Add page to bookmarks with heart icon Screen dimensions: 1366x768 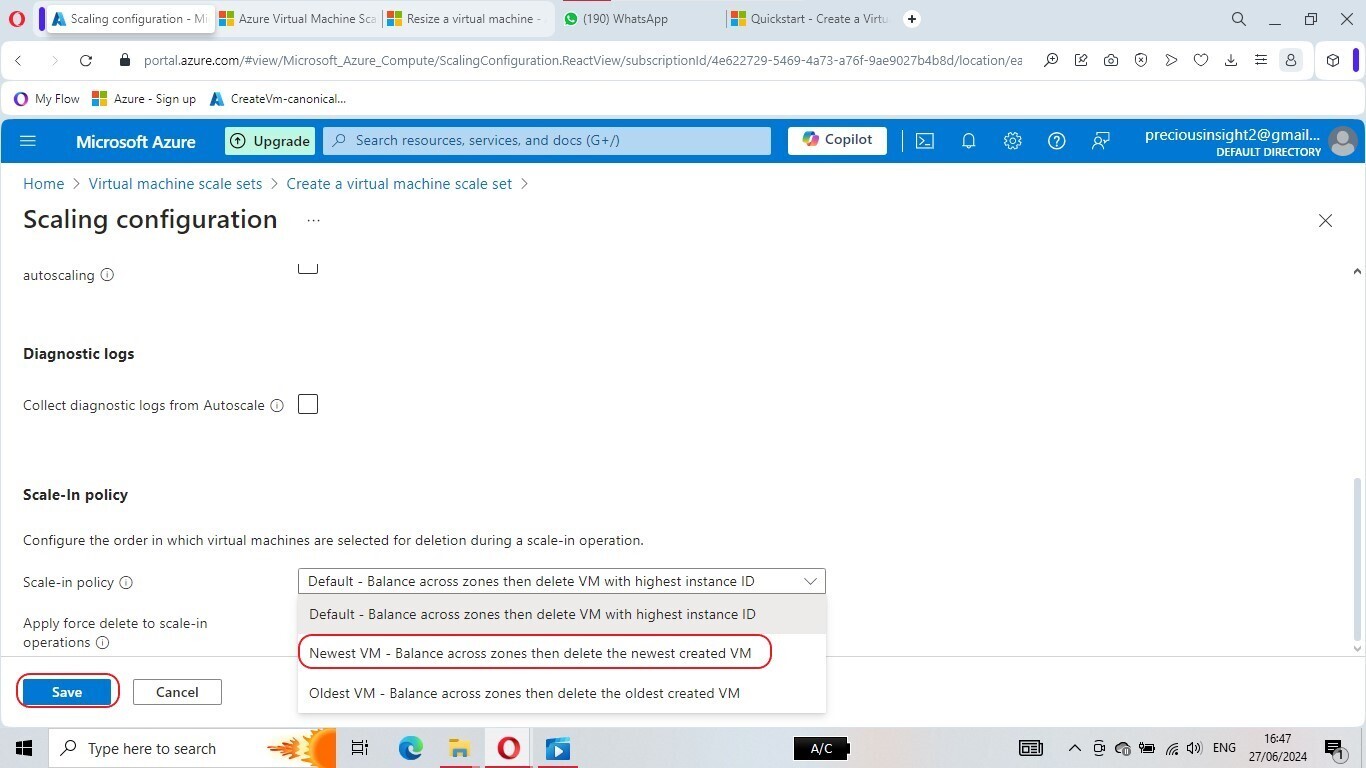[1201, 61]
